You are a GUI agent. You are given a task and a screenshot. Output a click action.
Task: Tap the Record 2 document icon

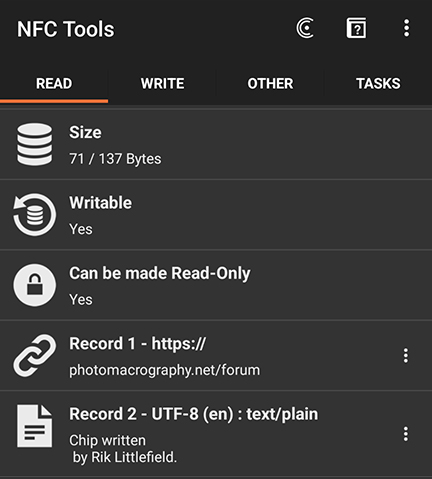coord(35,426)
